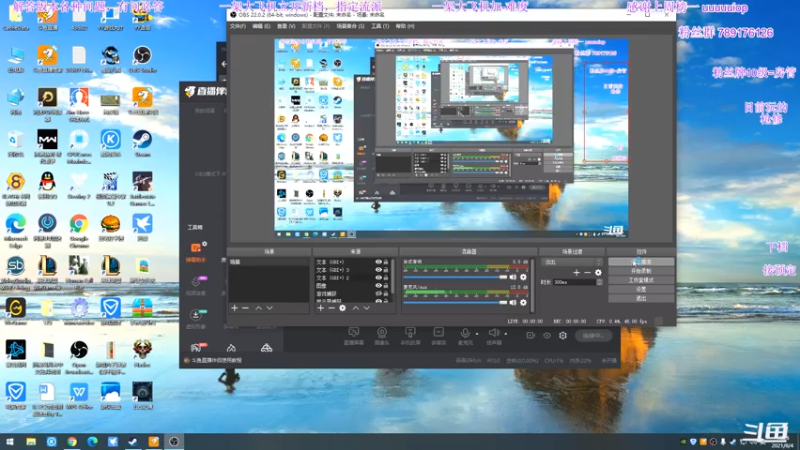Click the 设置 (settings) button in OBS controls

(641, 289)
